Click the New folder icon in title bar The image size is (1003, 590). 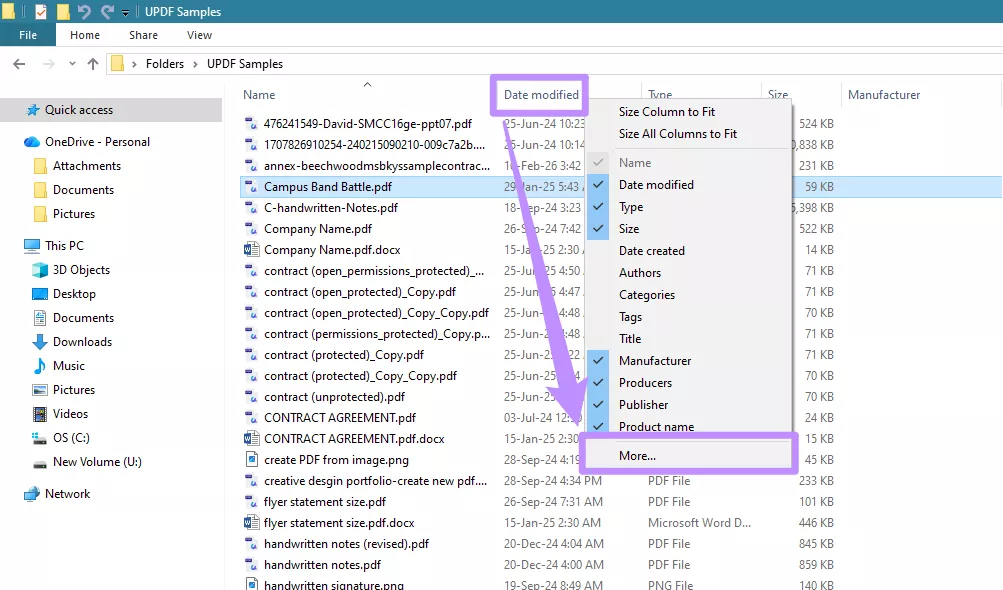pos(63,12)
